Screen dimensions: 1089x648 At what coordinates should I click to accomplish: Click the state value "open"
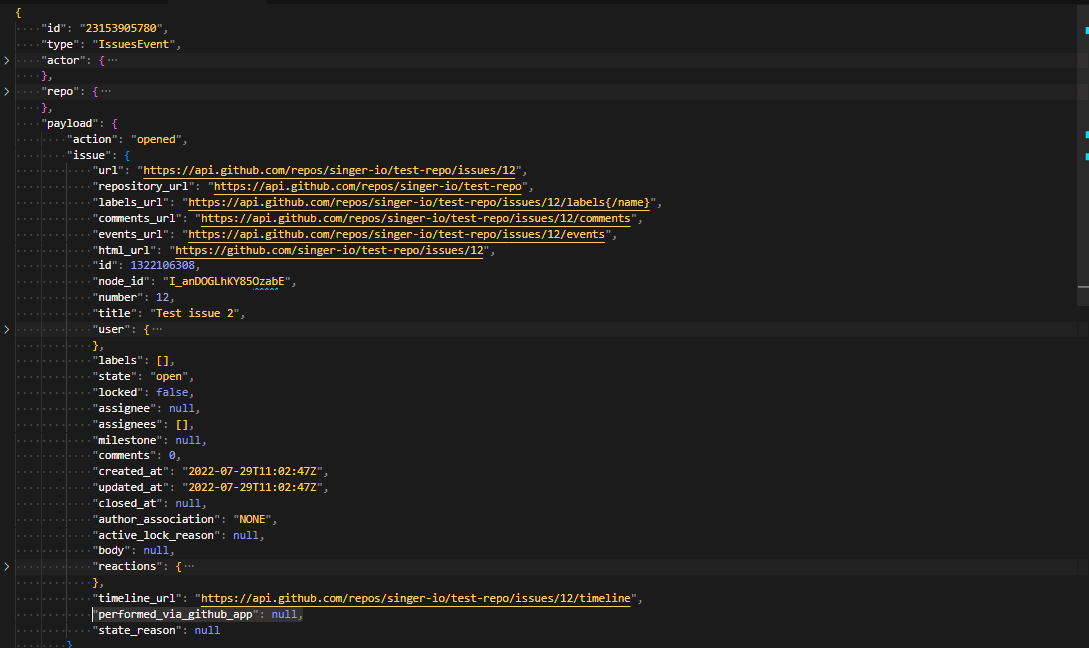coord(169,376)
